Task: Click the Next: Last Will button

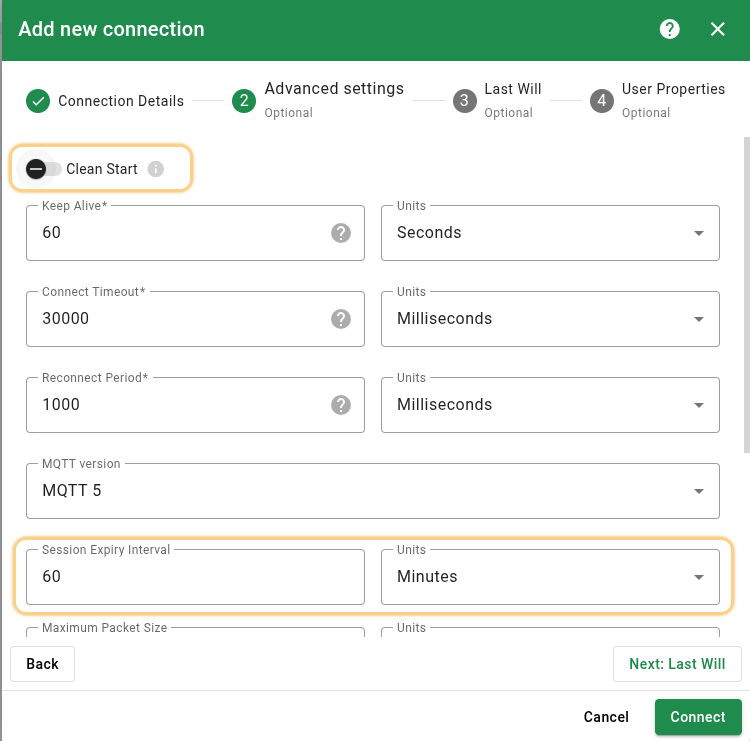Action: point(677,664)
